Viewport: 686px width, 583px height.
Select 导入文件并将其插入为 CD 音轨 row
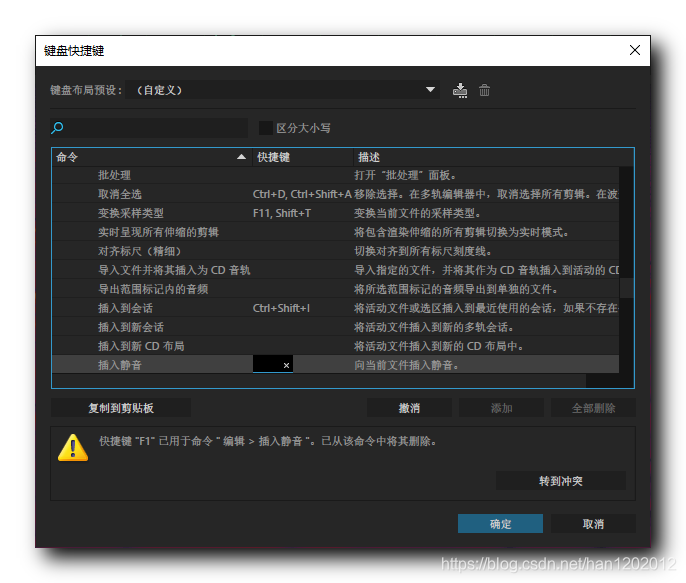coord(335,270)
